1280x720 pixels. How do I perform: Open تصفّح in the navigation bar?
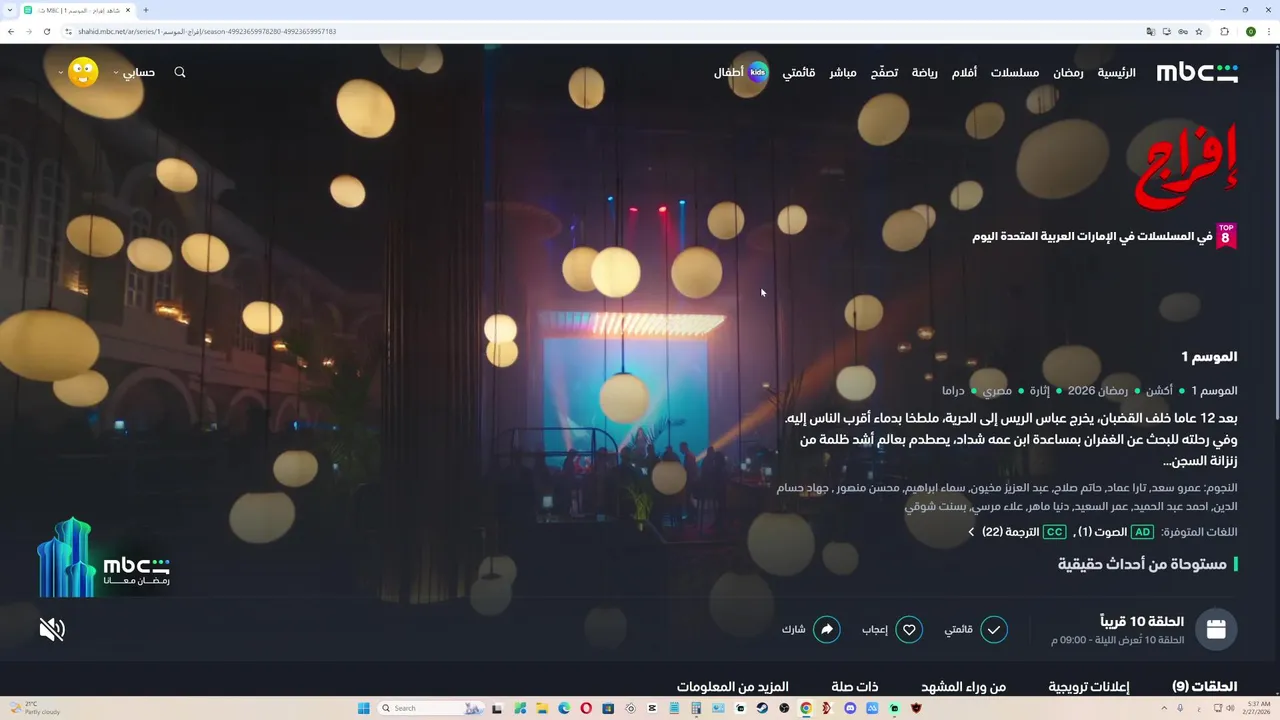coord(884,72)
